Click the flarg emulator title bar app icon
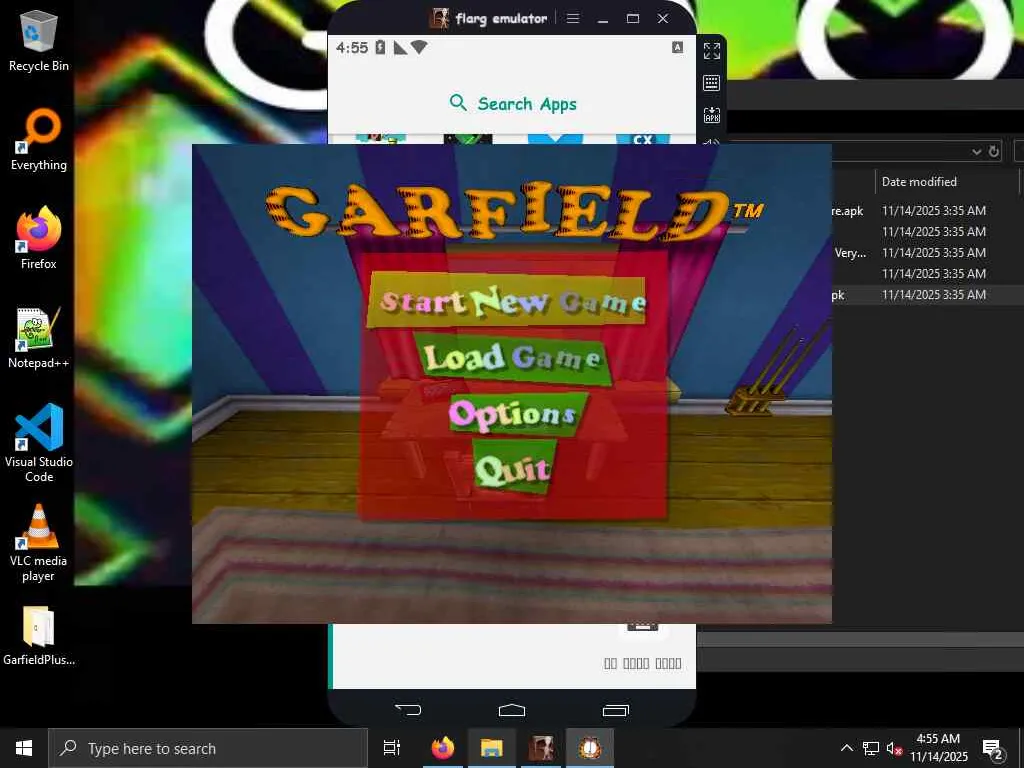Image resolution: width=1024 pixels, height=768 pixels. point(439,18)
